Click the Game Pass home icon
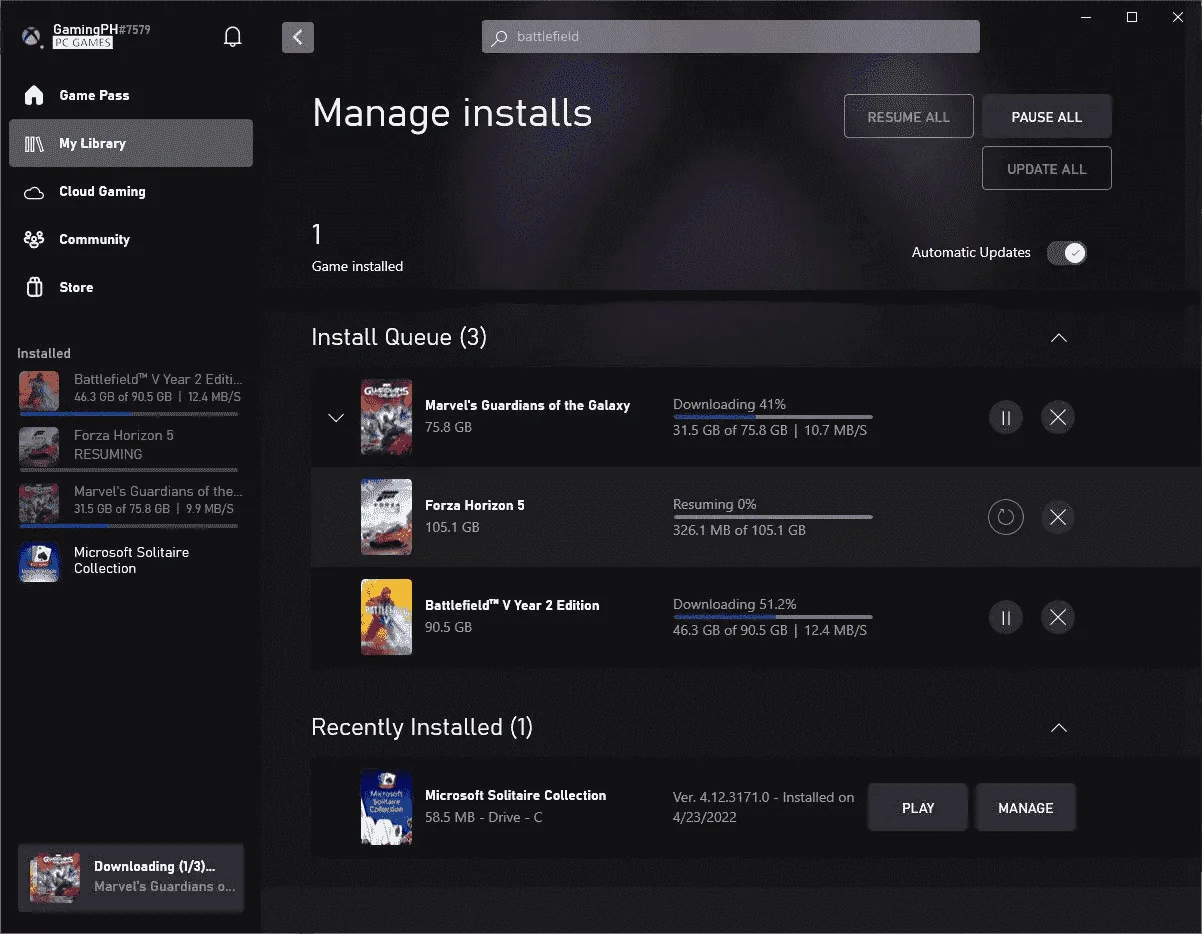This screenshot has width=1202, height=934. (34, 95)
